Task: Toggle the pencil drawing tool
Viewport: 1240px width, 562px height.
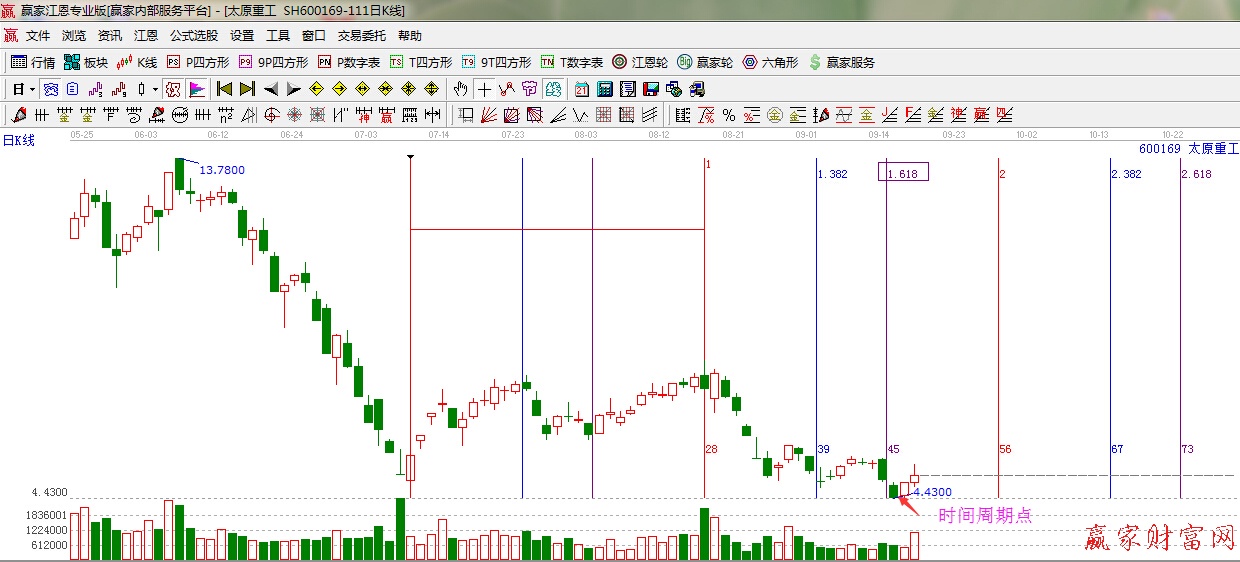Action: [18, 115]
